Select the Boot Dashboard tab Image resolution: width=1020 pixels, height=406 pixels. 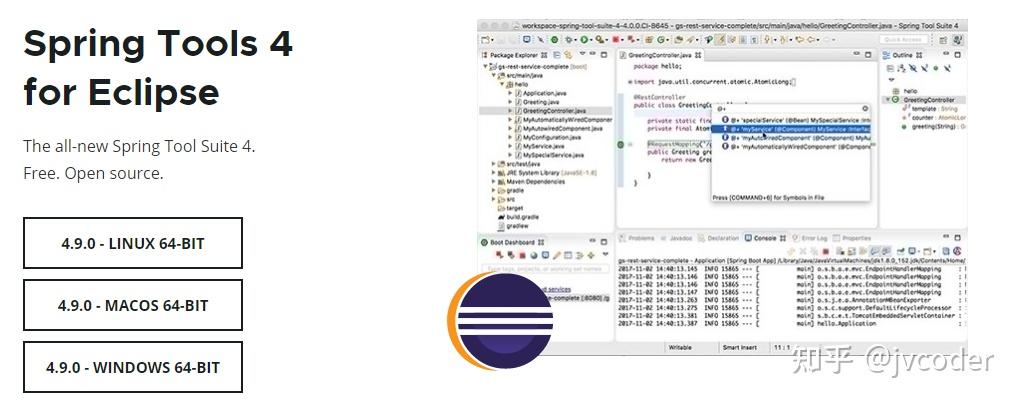tap(513, 242)
